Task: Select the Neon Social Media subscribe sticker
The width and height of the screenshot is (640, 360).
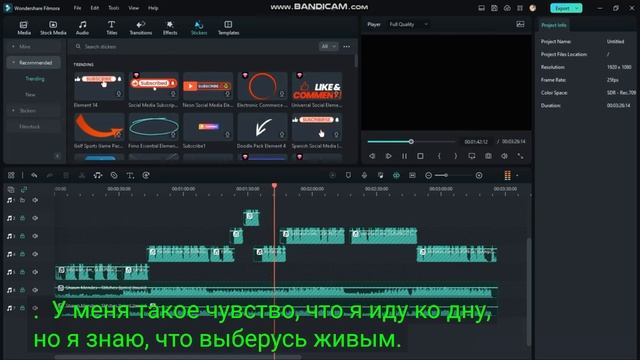Action: pyautogui.click(x=208, y=86)
